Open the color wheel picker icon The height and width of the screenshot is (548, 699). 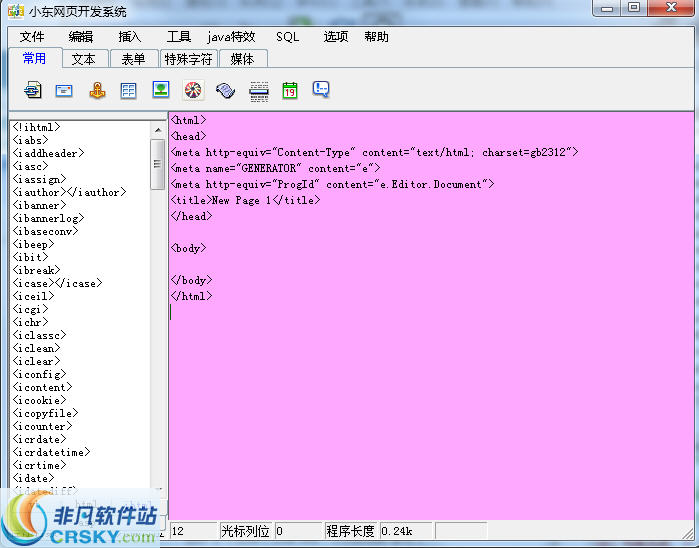click(x=193, y=91)
